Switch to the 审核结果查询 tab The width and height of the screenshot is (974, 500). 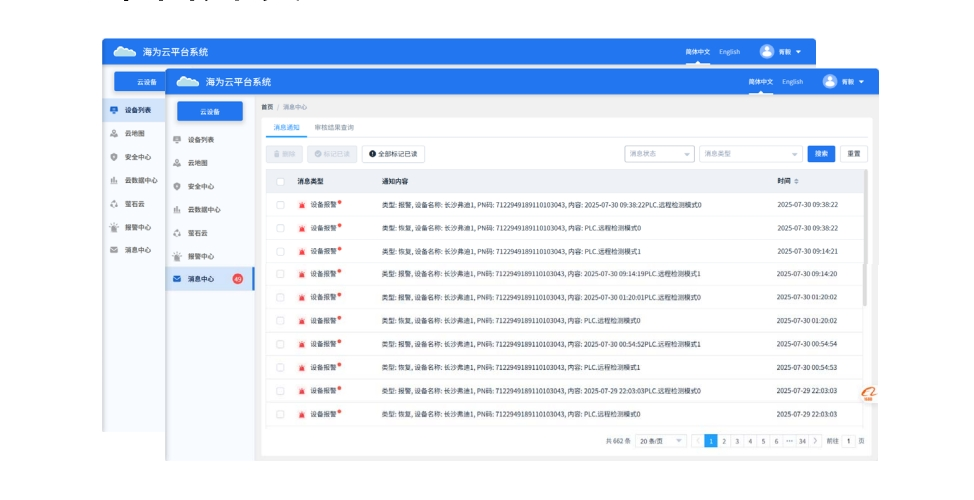334,127
